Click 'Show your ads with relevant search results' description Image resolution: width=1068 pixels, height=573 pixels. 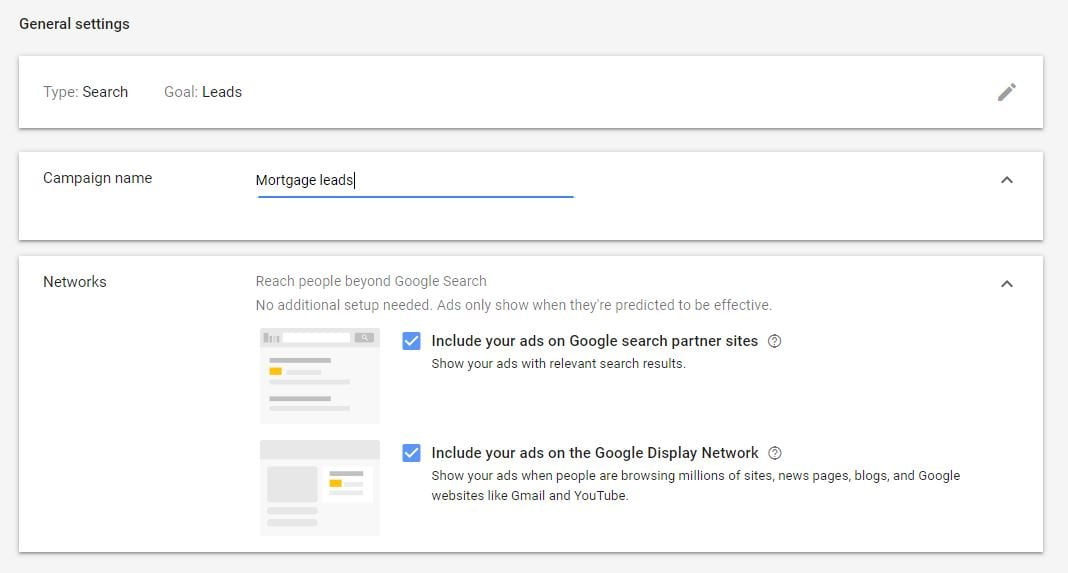559,364
